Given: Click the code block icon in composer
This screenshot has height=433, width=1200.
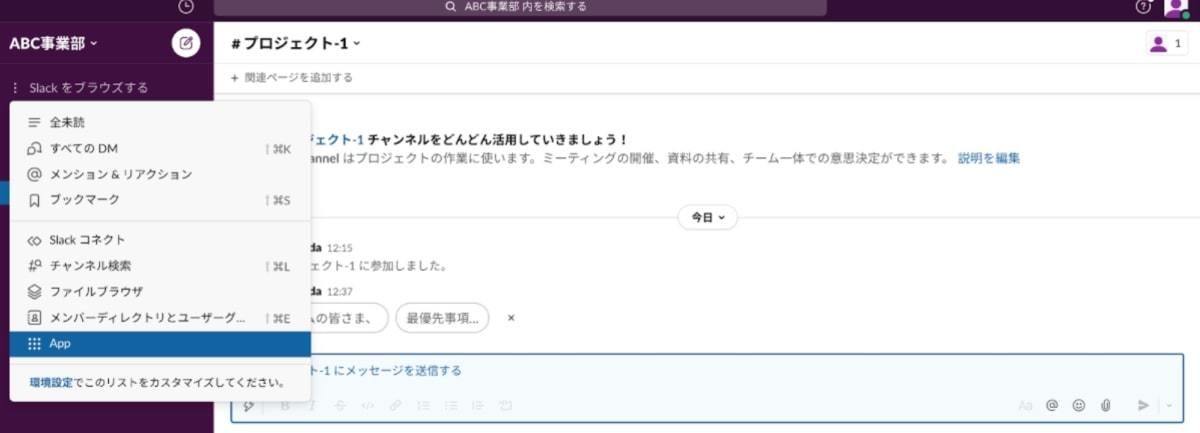Looking at the screenshot, I should (505, 406).
